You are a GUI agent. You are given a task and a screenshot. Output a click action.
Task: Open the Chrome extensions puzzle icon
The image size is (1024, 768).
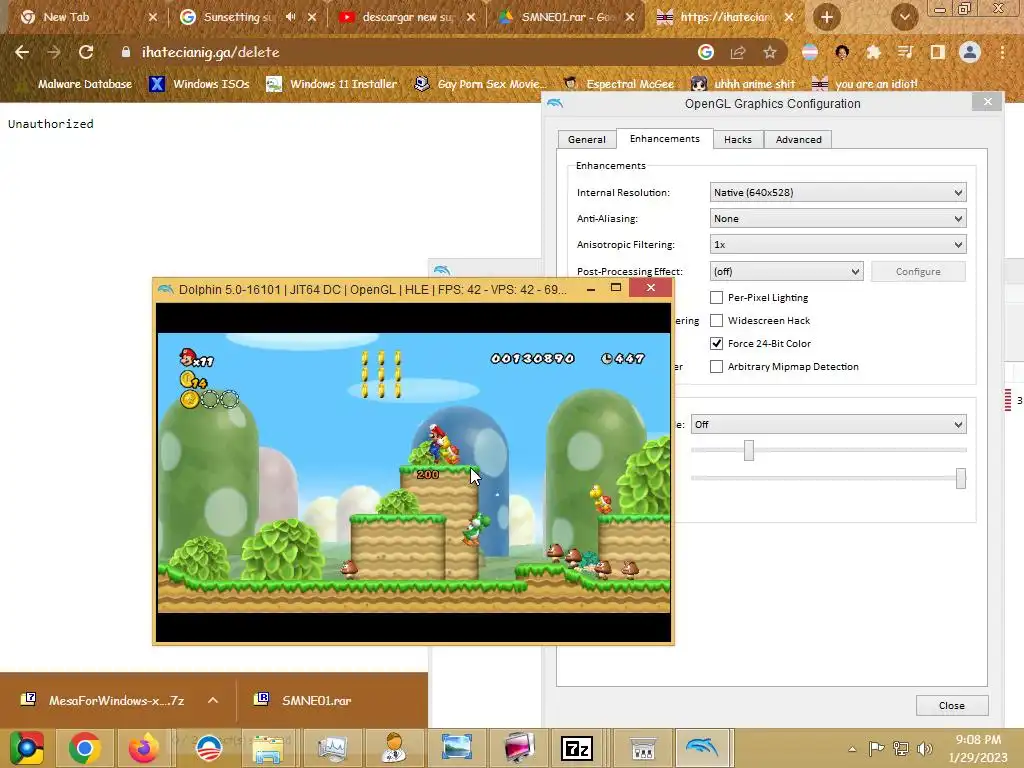(x=873, y=52)
